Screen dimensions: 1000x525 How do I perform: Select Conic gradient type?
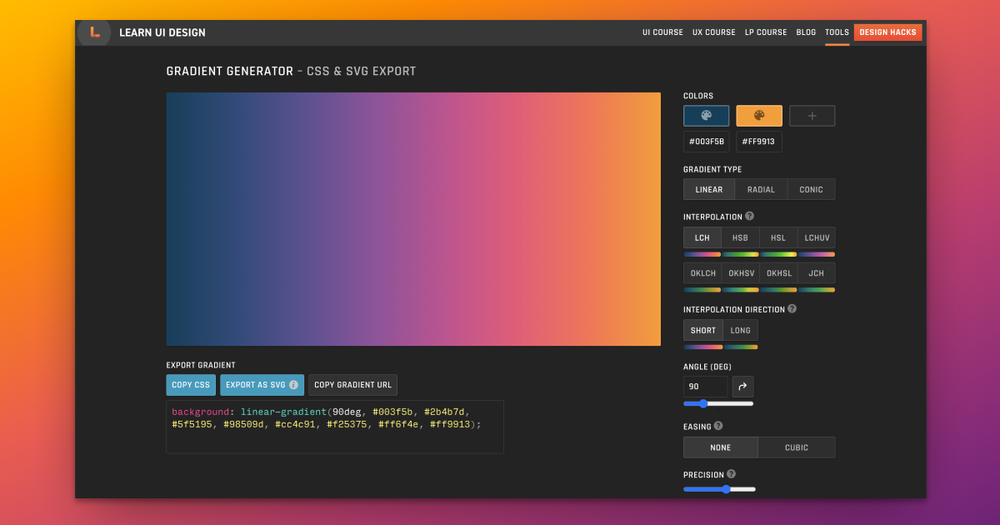point(811,189)
